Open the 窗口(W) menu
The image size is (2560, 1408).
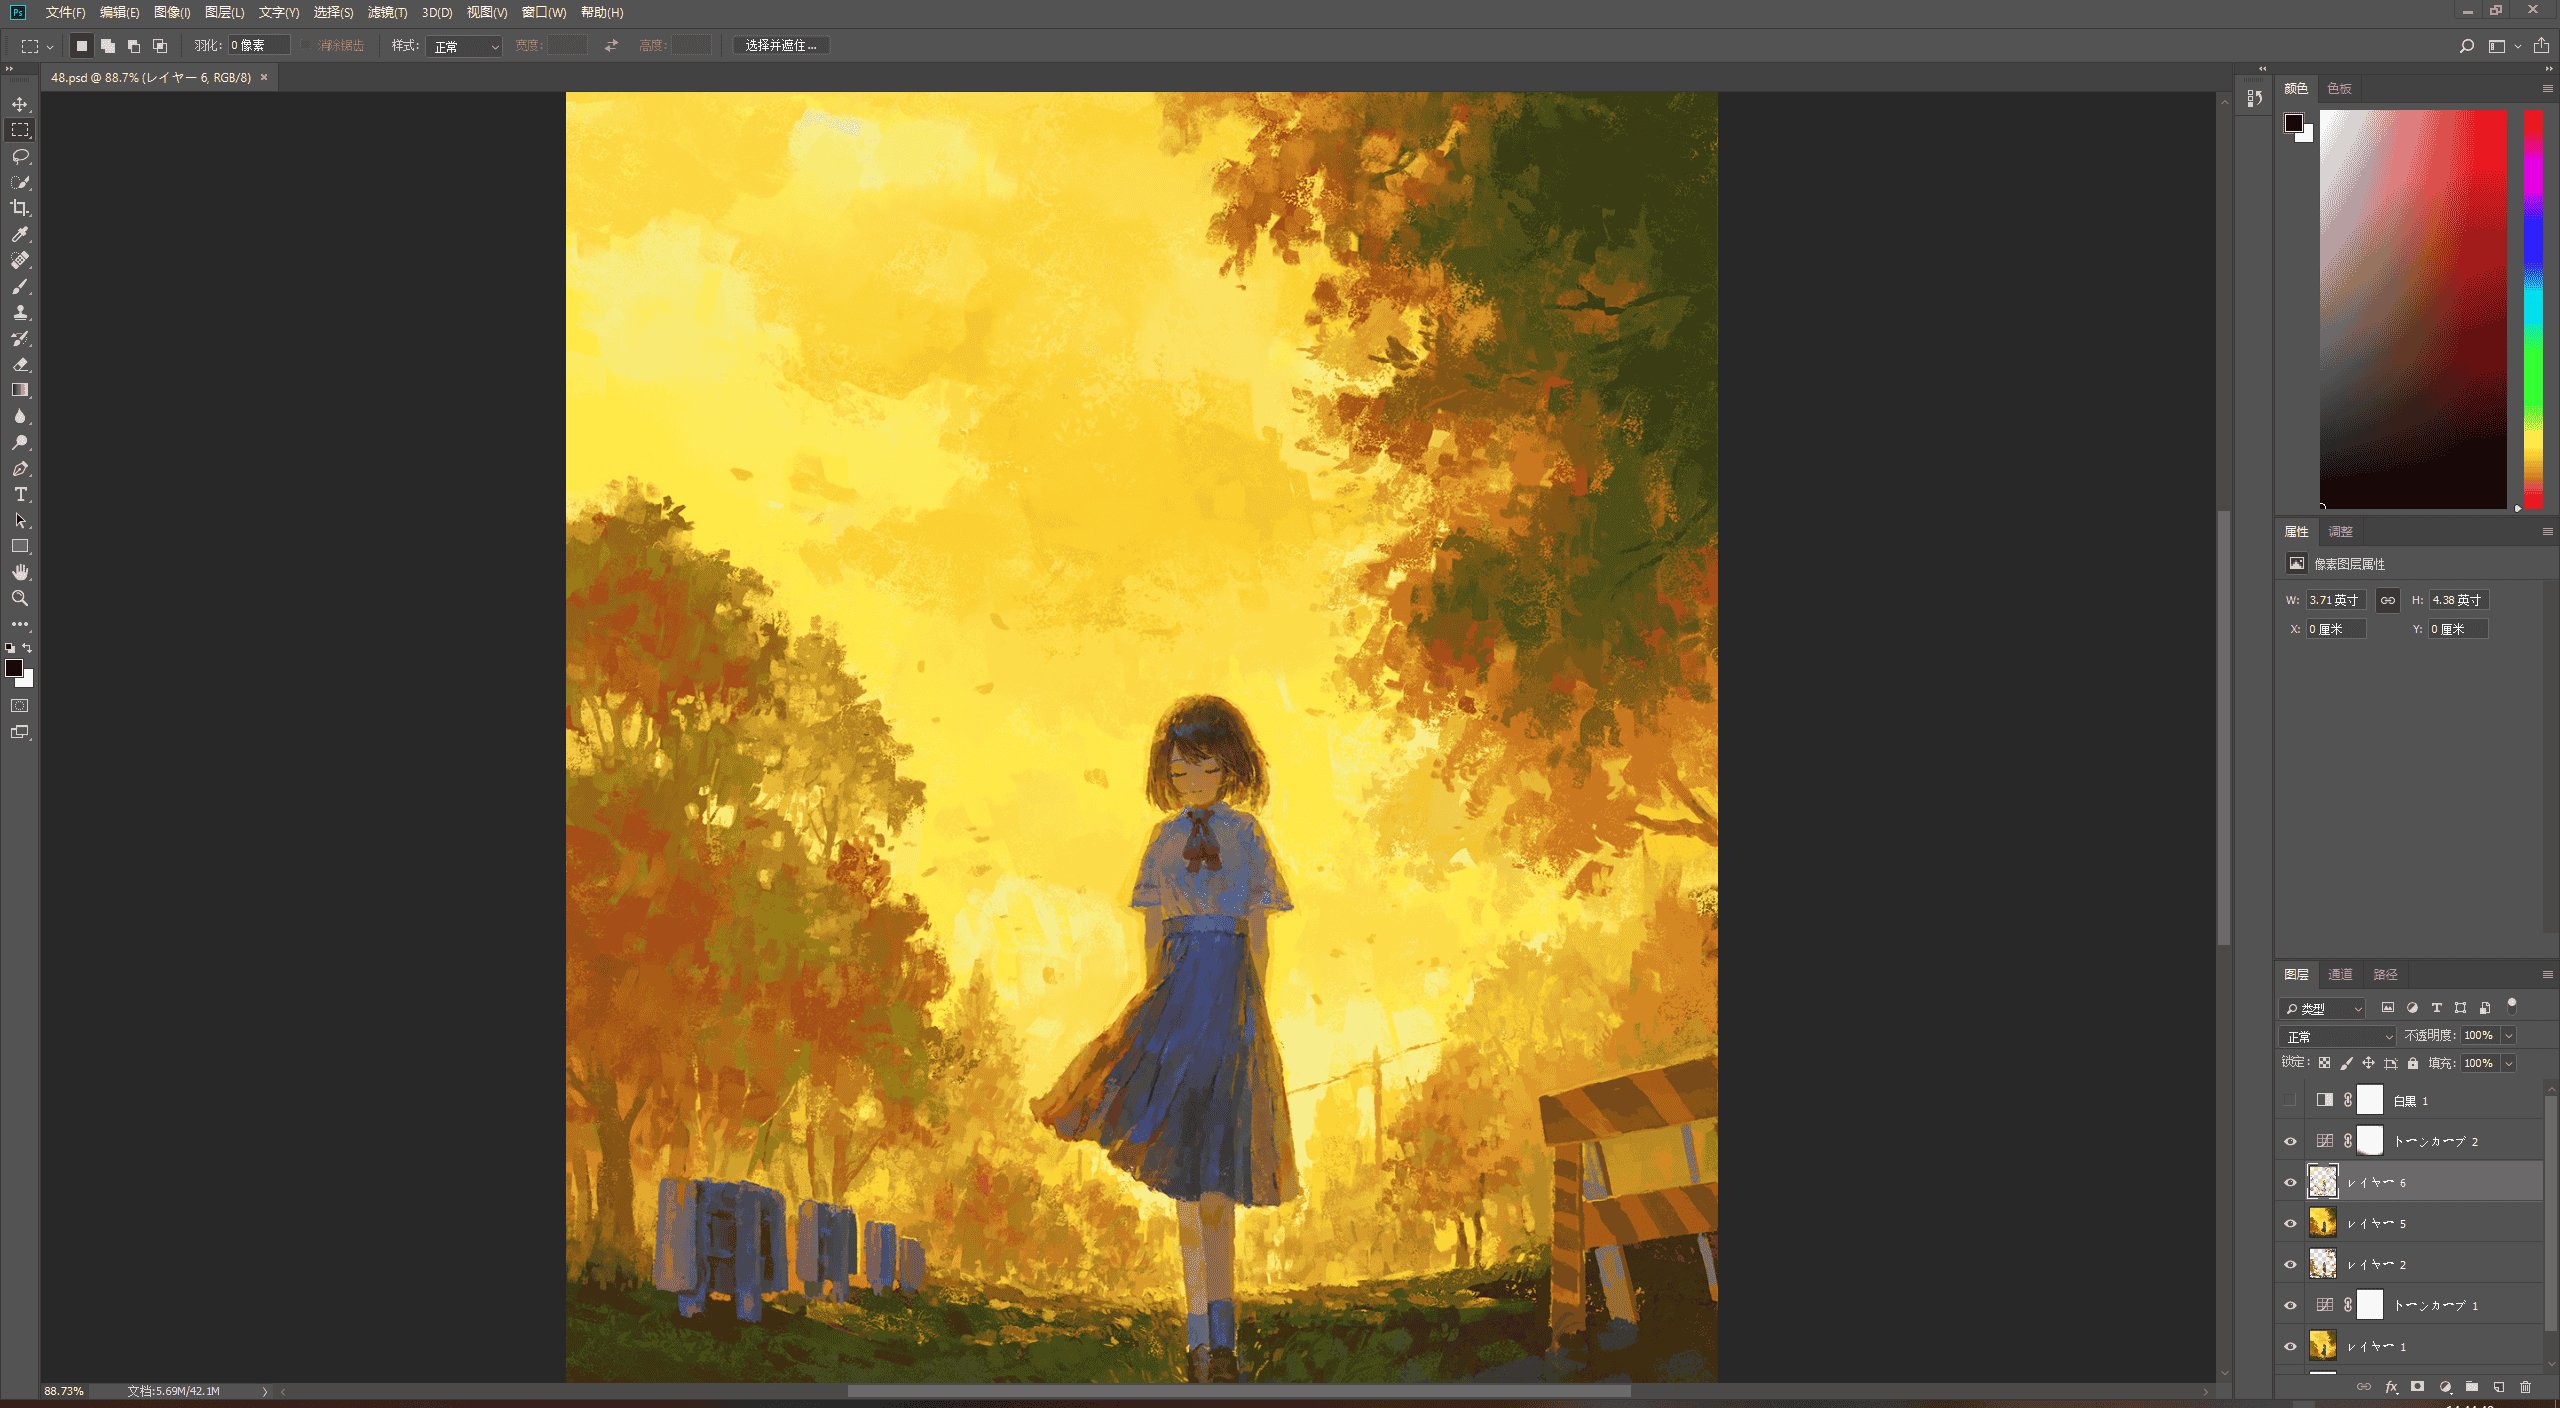coord(544,12)
